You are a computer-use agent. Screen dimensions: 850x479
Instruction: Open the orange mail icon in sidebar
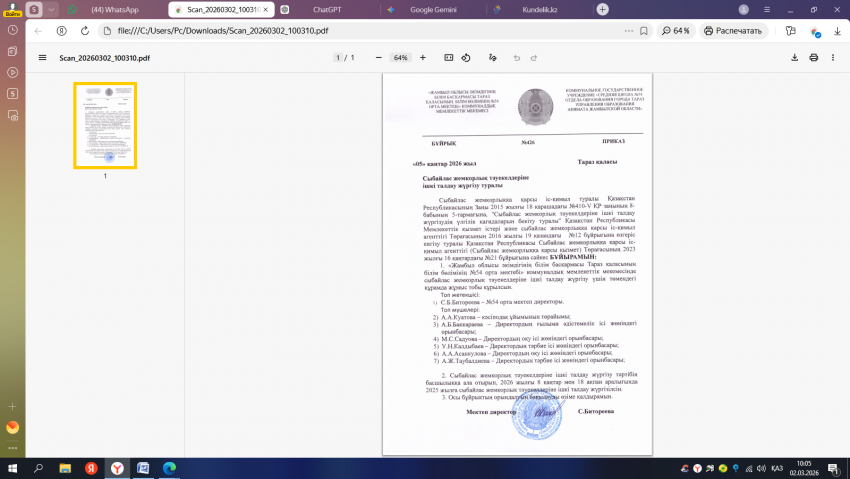coord(12,428)
